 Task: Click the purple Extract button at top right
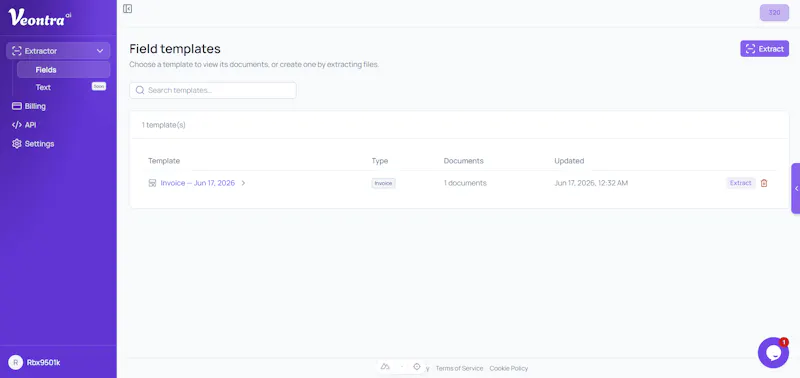[764, 49]
